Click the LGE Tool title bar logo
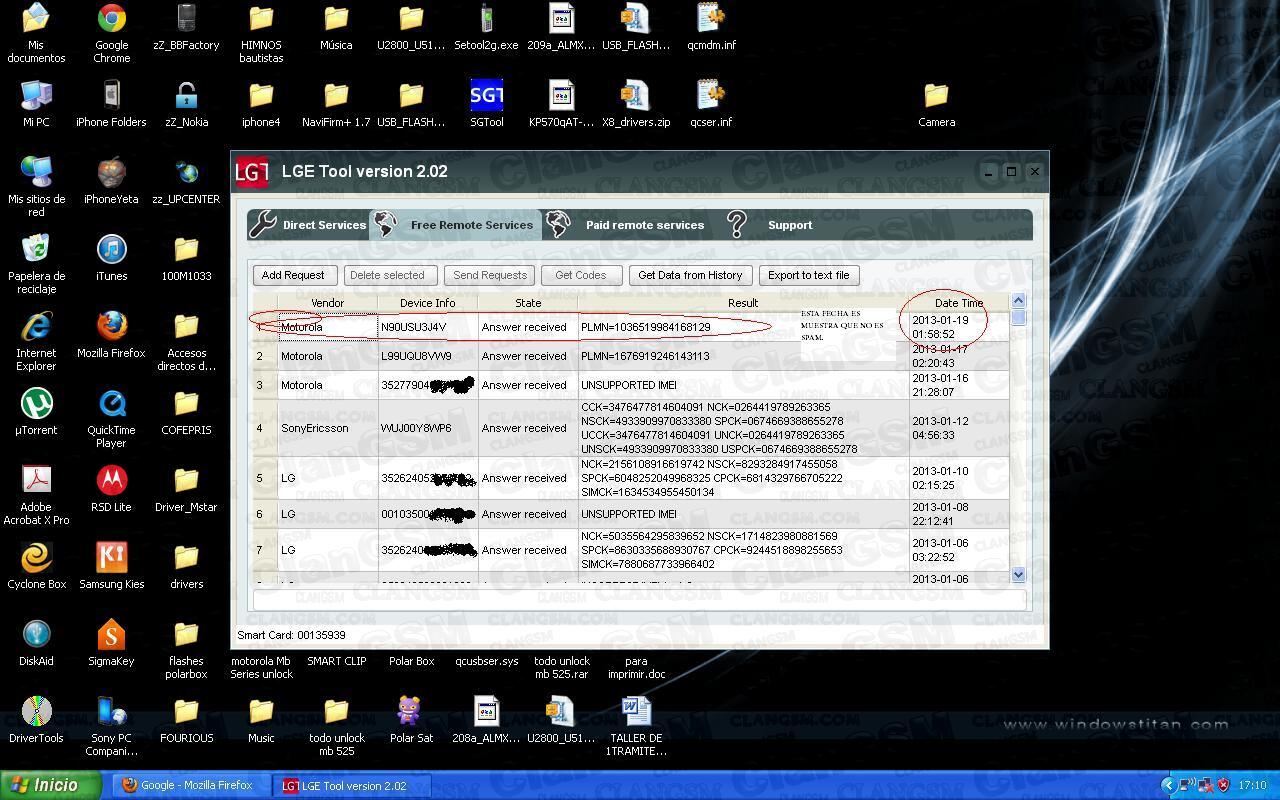The image size is (1280, 800). click(x=252, y=172)
